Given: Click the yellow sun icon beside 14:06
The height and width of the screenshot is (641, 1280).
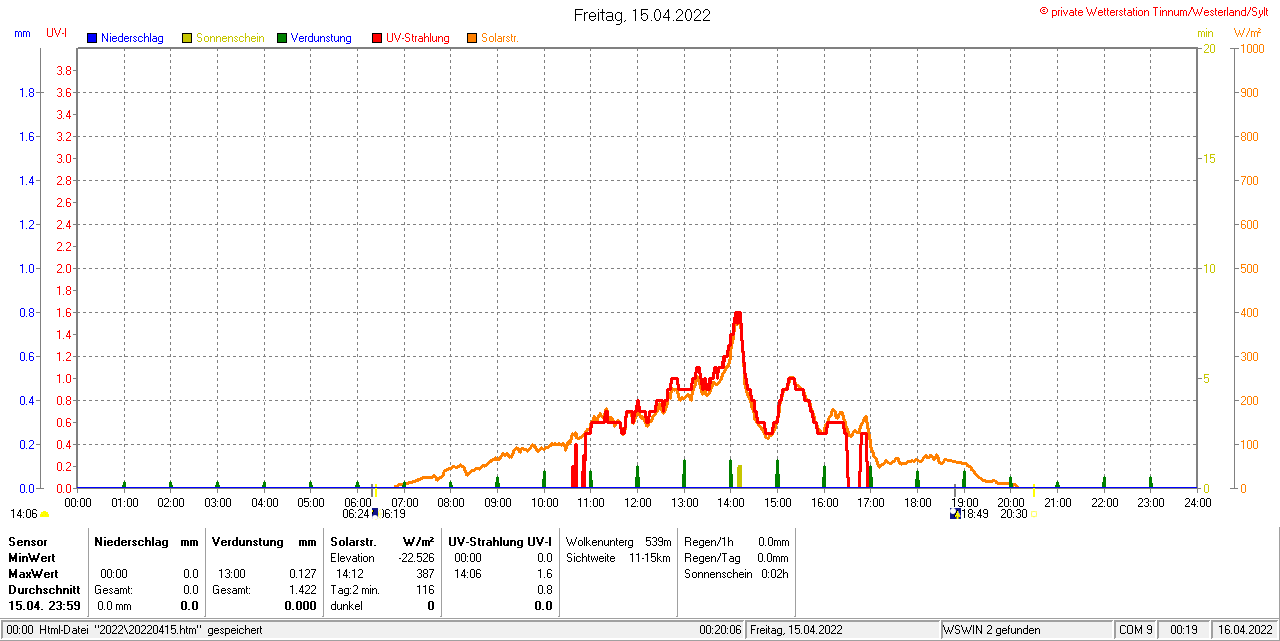Looking at the screenshot, I should point(44,514).
